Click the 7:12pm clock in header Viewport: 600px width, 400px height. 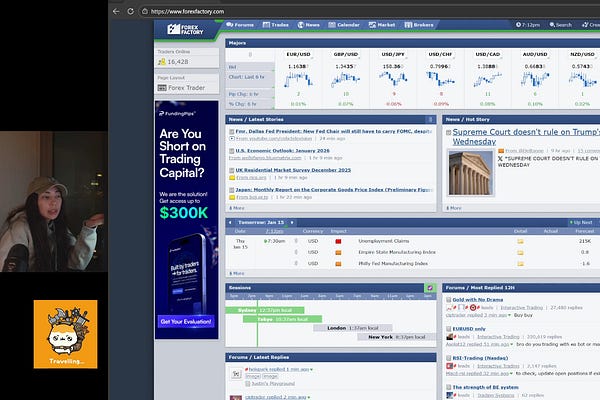pyautogui.click(x=528, y=25)
